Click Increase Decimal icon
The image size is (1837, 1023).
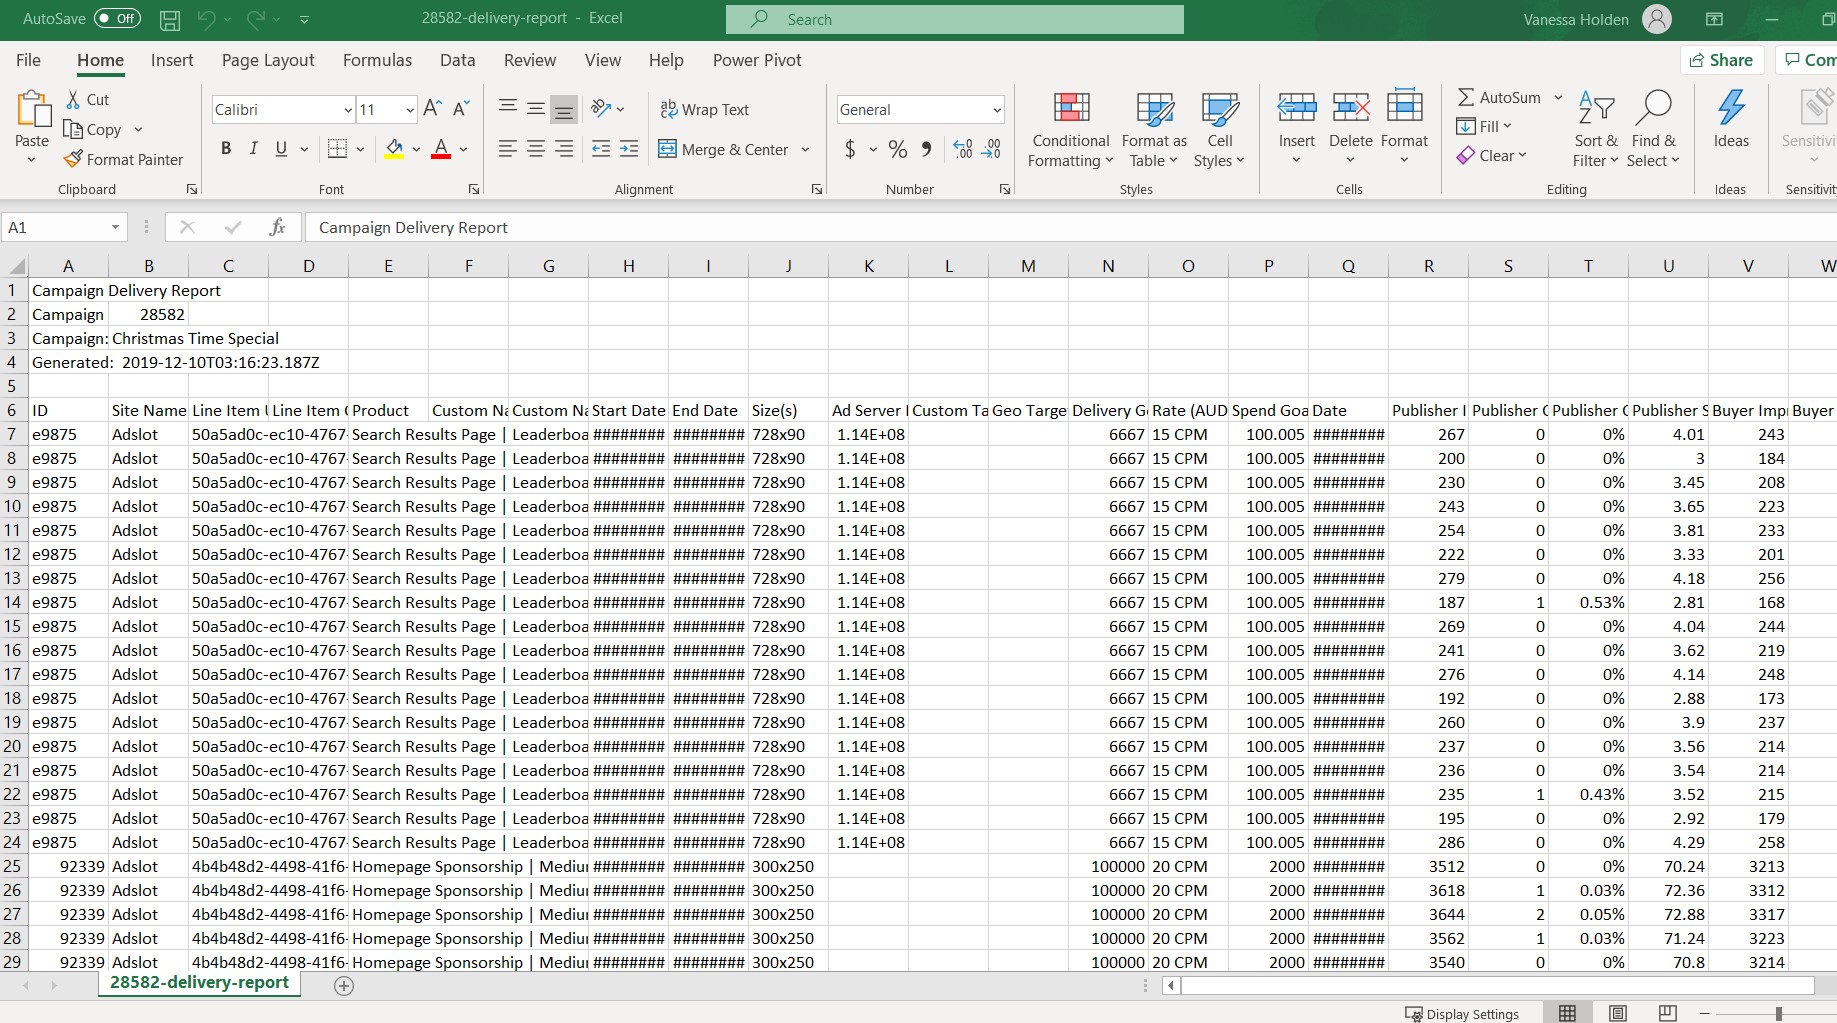(963, 149)
